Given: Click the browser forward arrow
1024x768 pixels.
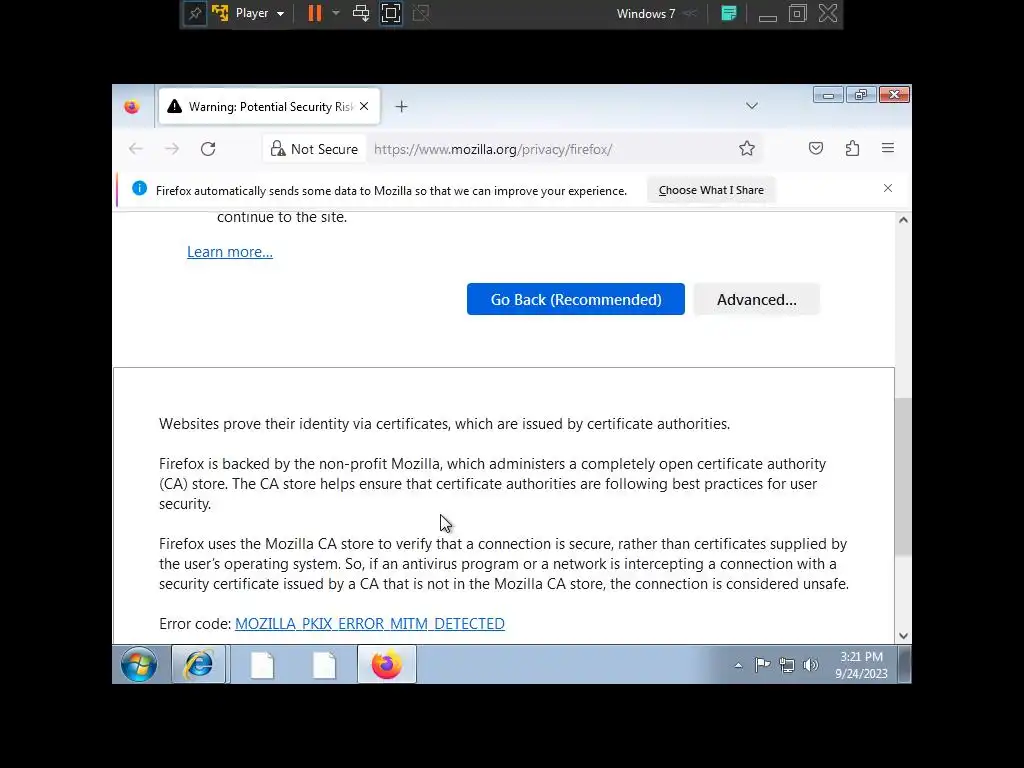Looking at the screenshot, I should click(172, 149).
